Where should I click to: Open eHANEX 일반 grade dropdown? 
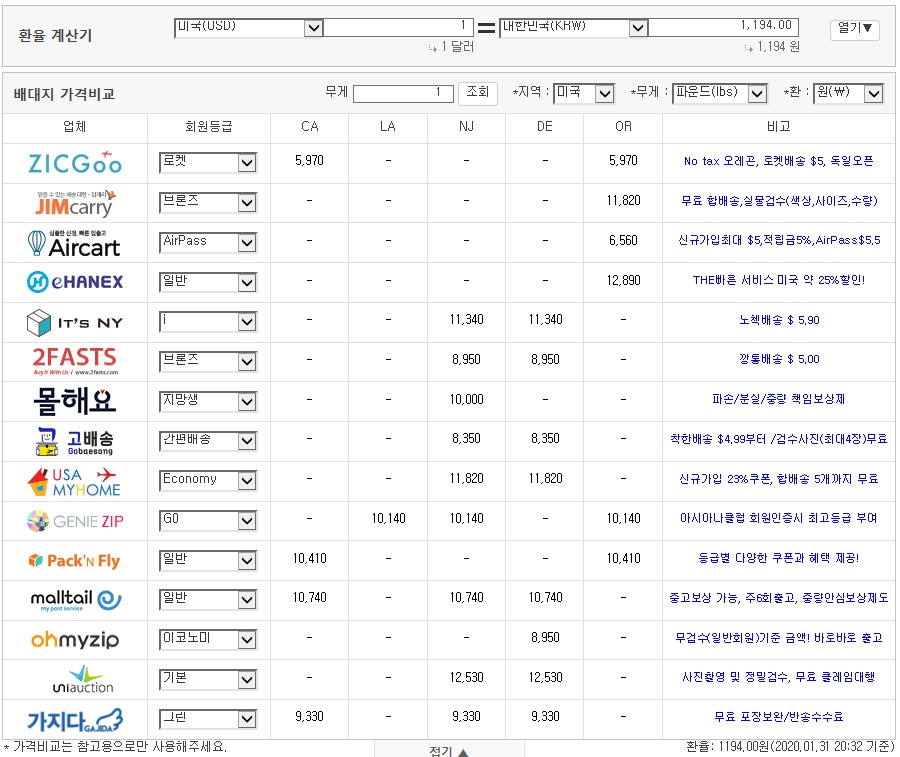pyautogui.click(x=208, y=282)
